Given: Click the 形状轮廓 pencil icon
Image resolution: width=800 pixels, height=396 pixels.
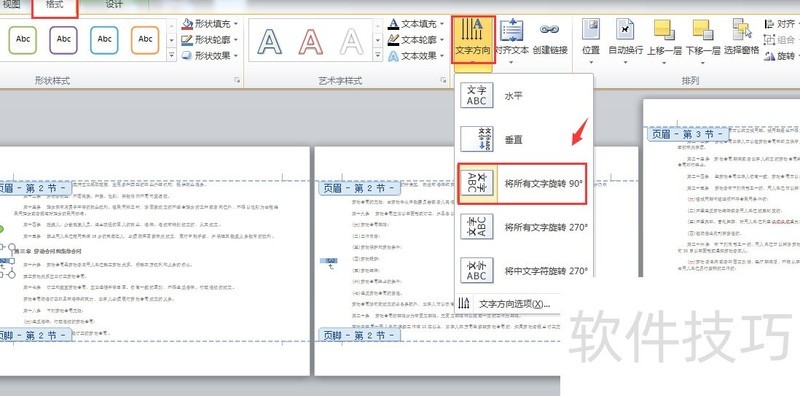Looking at the screenshot, I should (187, 39).
